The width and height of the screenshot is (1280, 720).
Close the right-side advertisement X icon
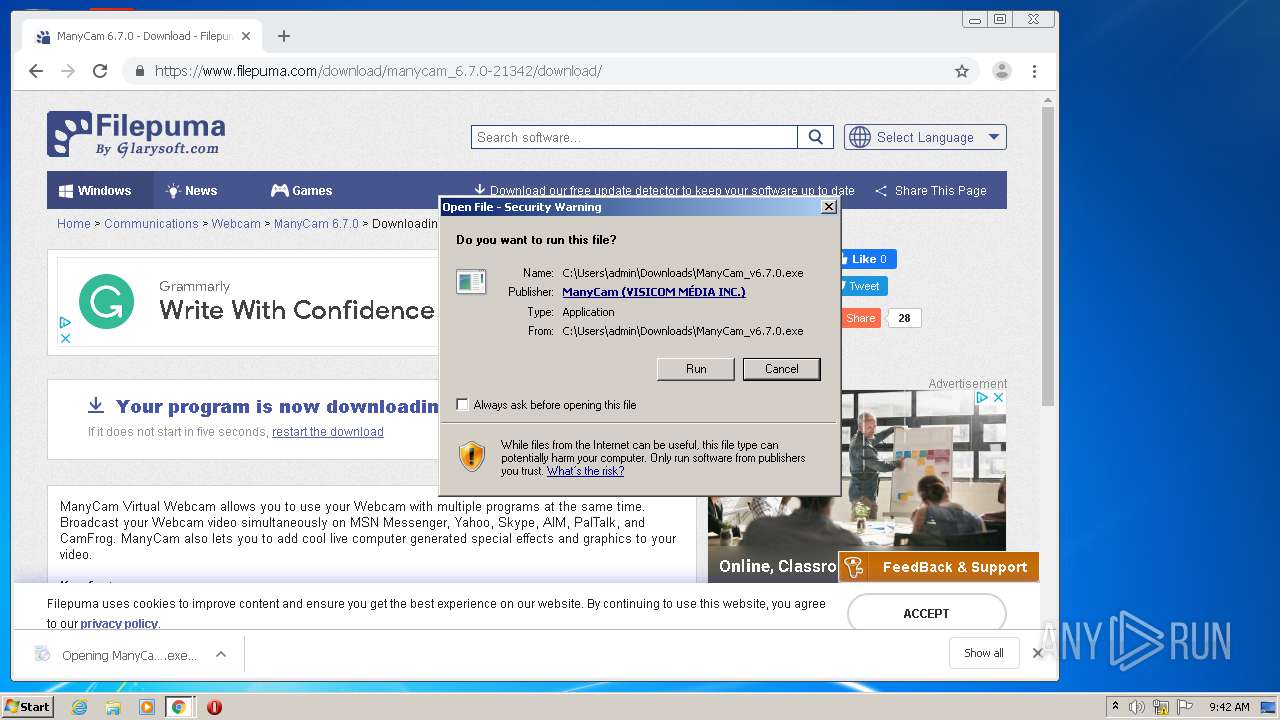tap(998, 398)
